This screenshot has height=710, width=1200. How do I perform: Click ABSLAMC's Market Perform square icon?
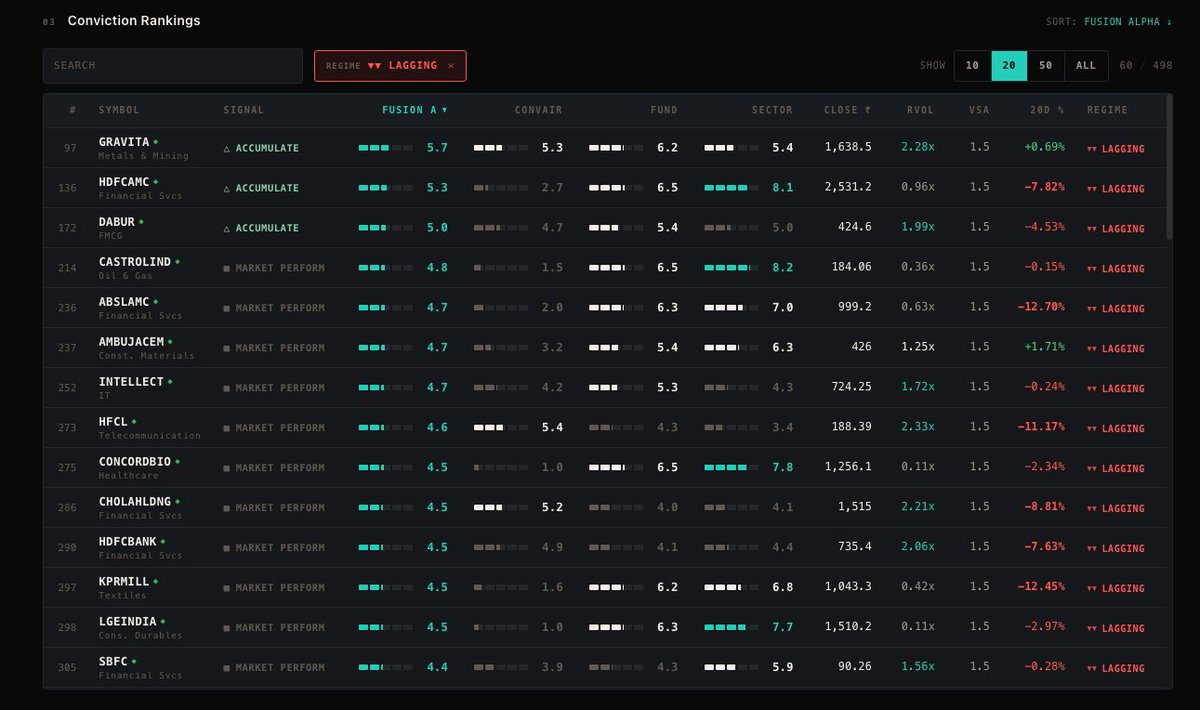[x=227, y=308]
